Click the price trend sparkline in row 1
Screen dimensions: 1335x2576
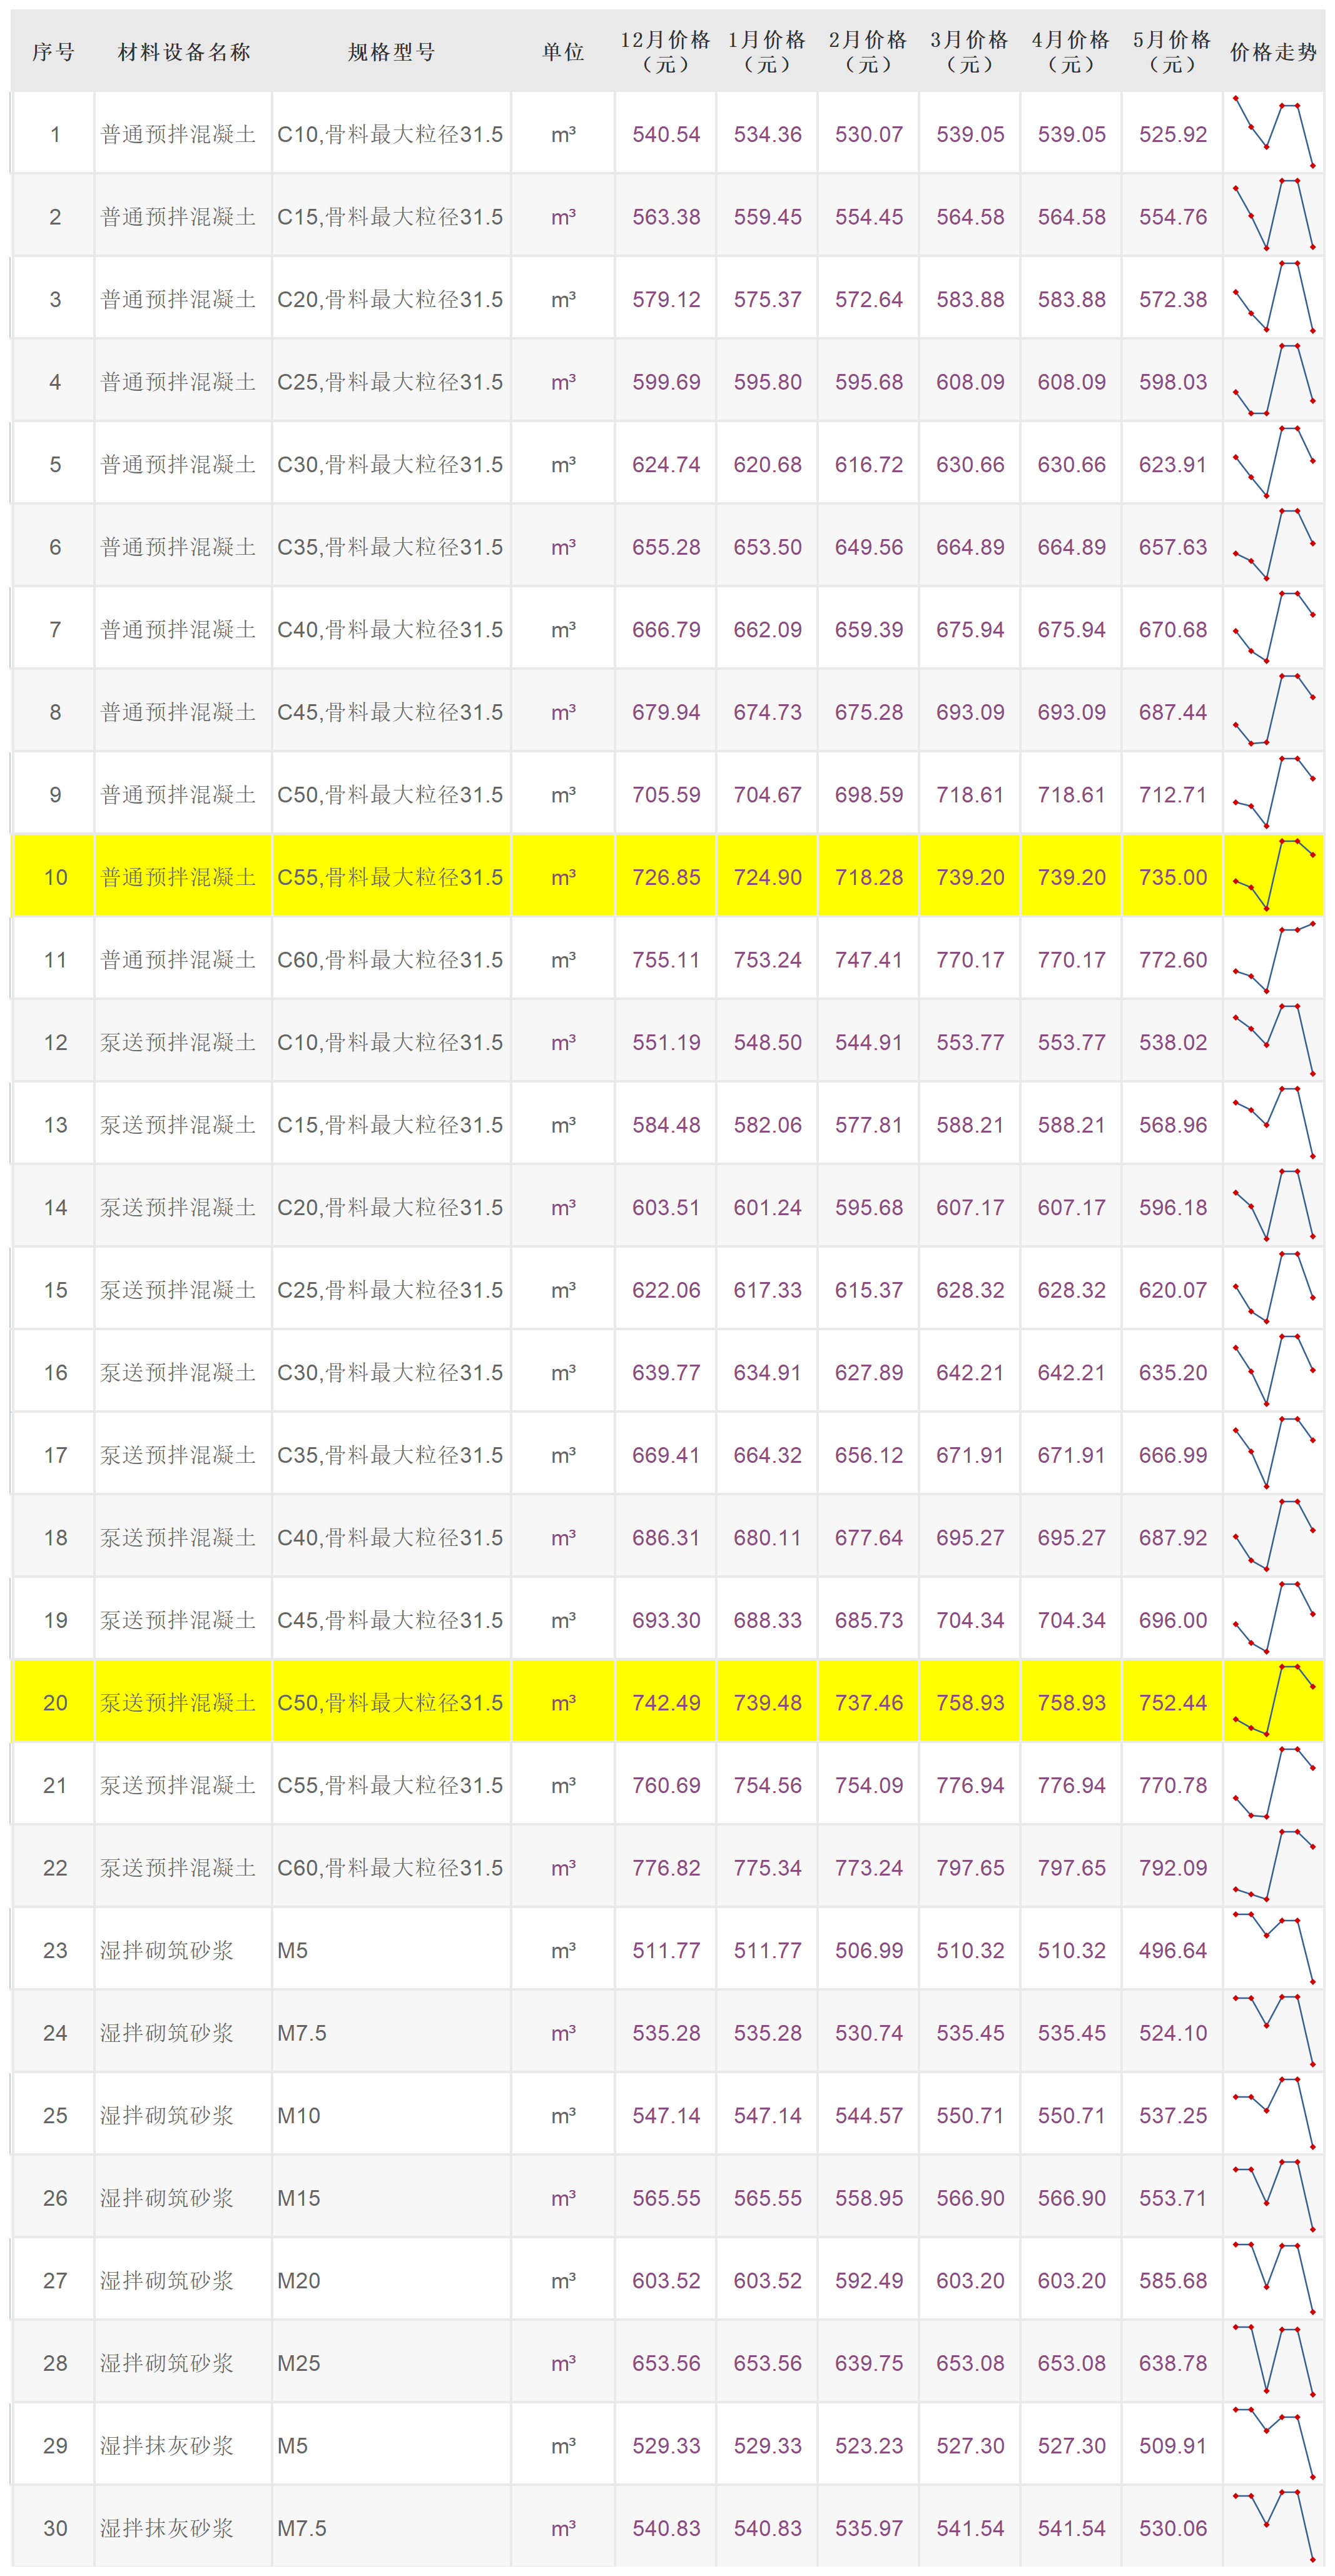click(x=1273, y=133)
